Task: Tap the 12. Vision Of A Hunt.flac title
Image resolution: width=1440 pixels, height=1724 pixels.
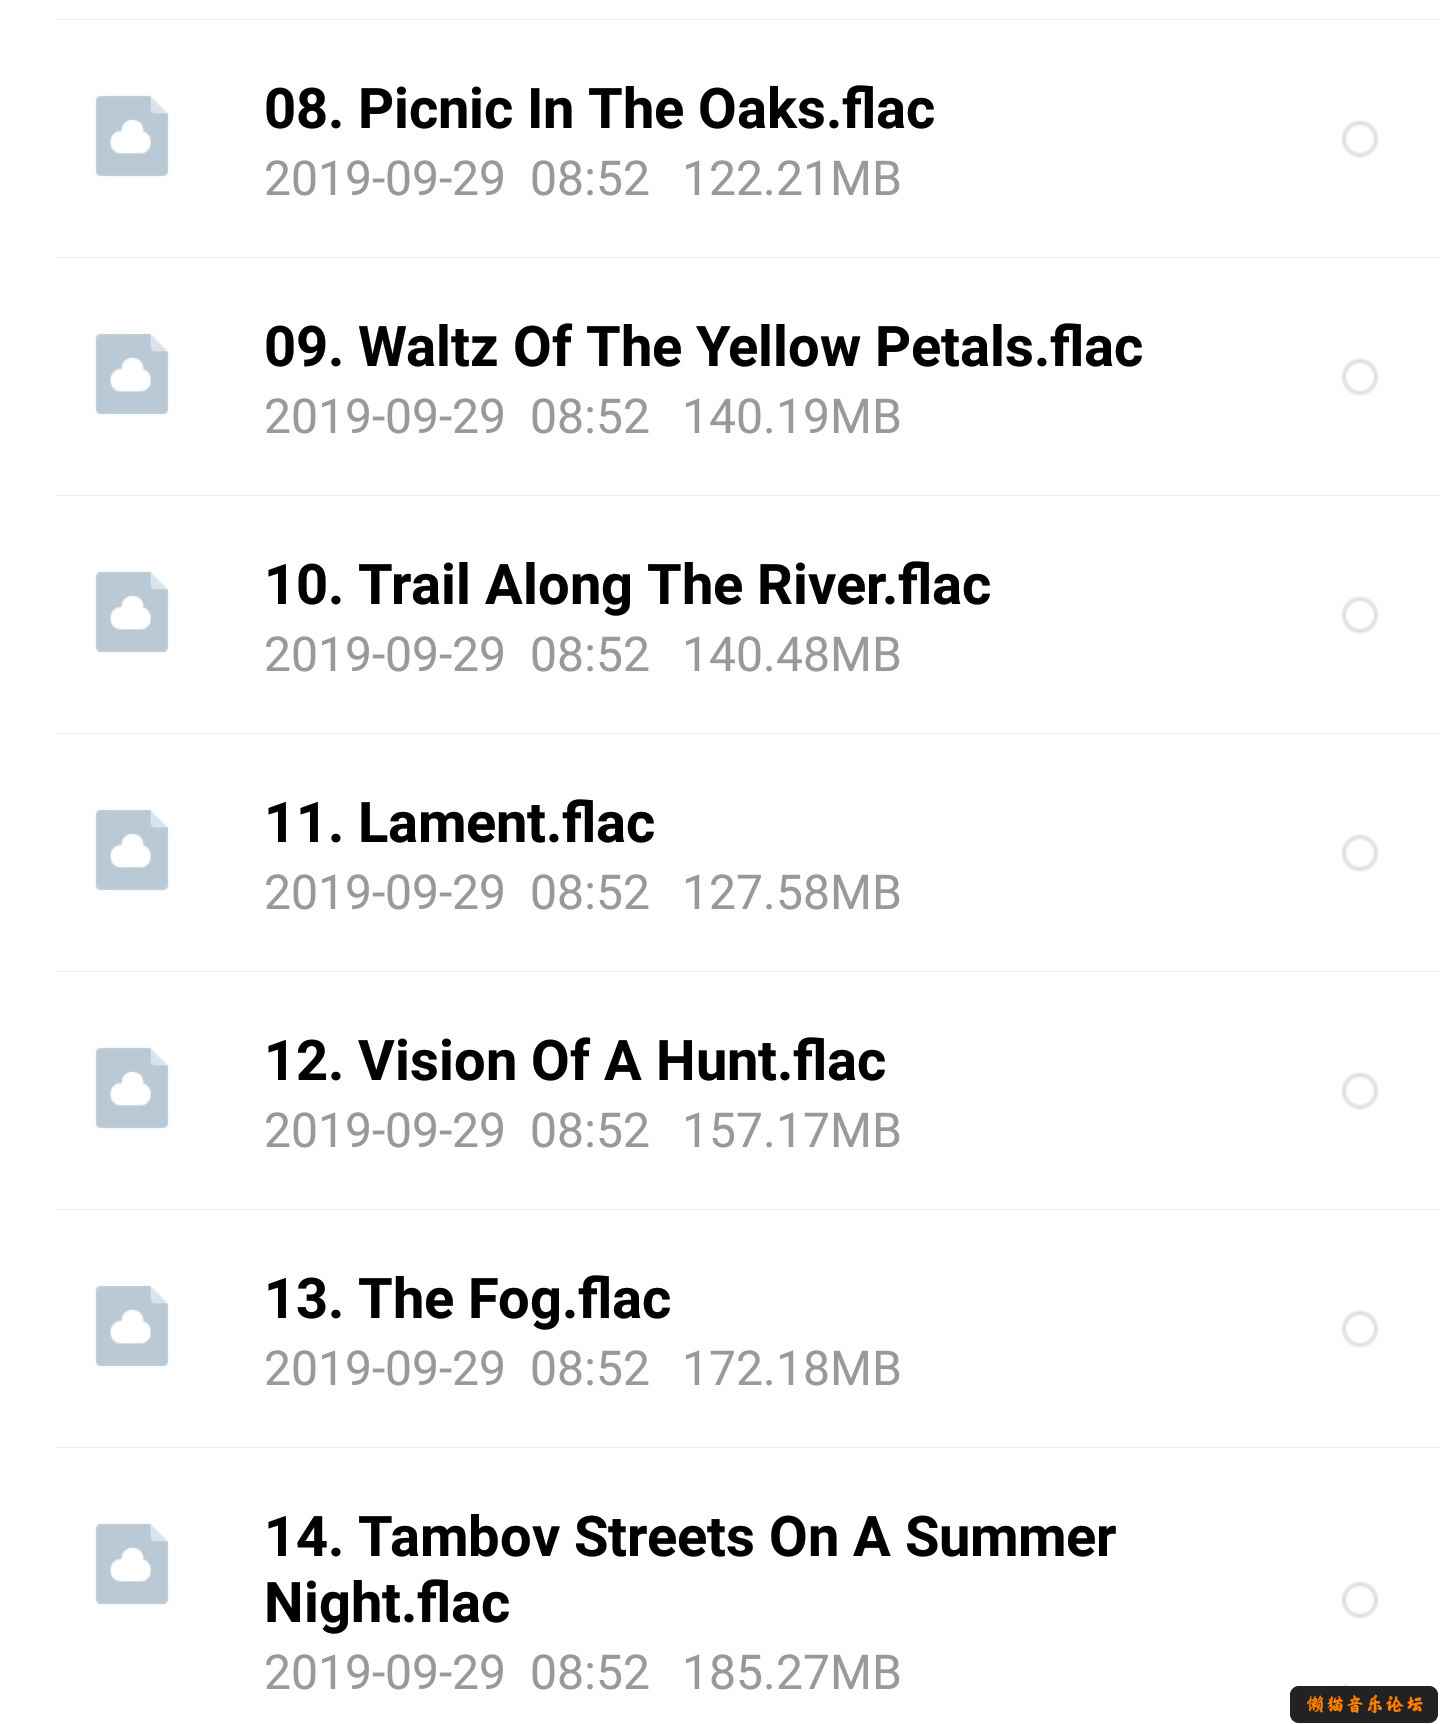Action: tap(575, 1061)
